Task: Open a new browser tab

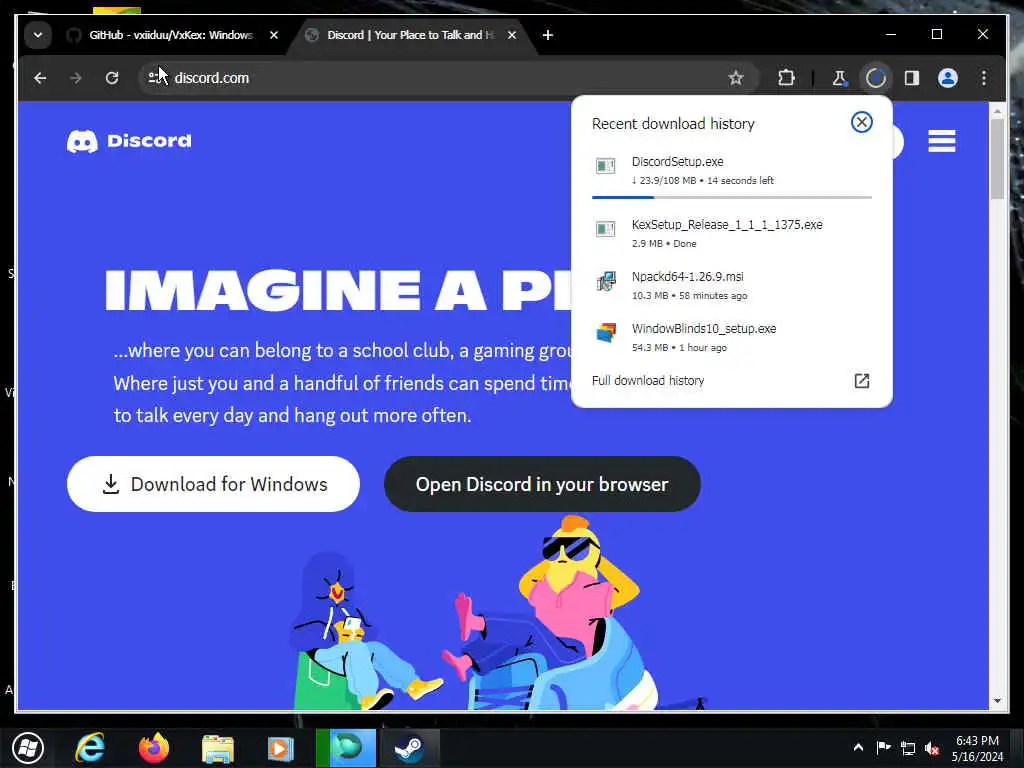Action: tap(548, 35)
